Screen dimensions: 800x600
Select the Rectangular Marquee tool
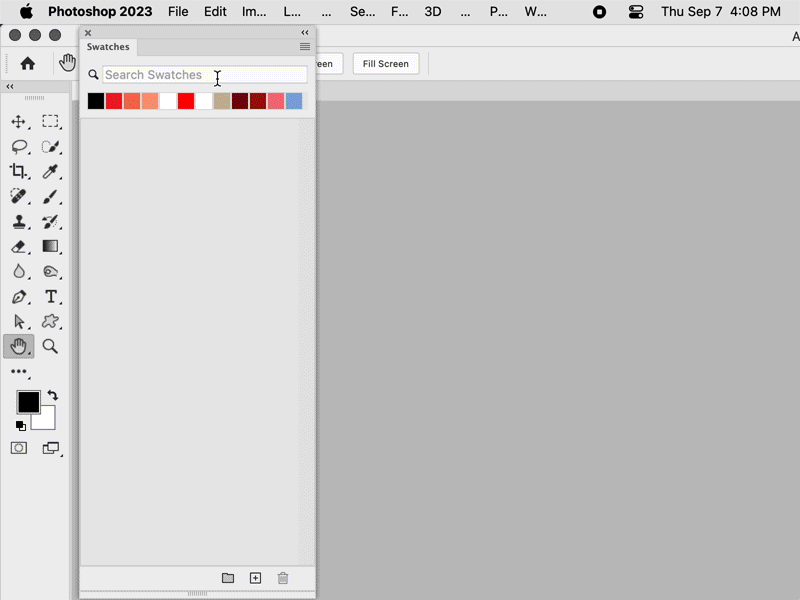[50, 121]
